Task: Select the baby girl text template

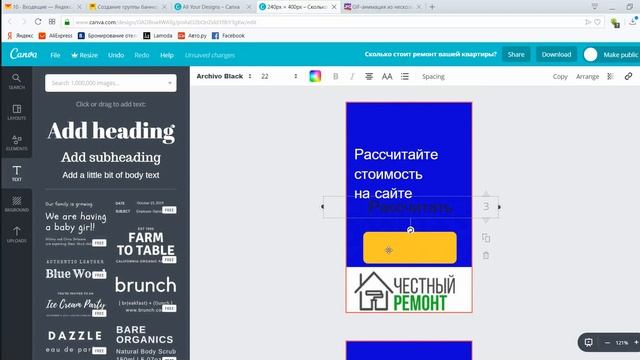Action: pyautogui.click(x=76, y=223)
